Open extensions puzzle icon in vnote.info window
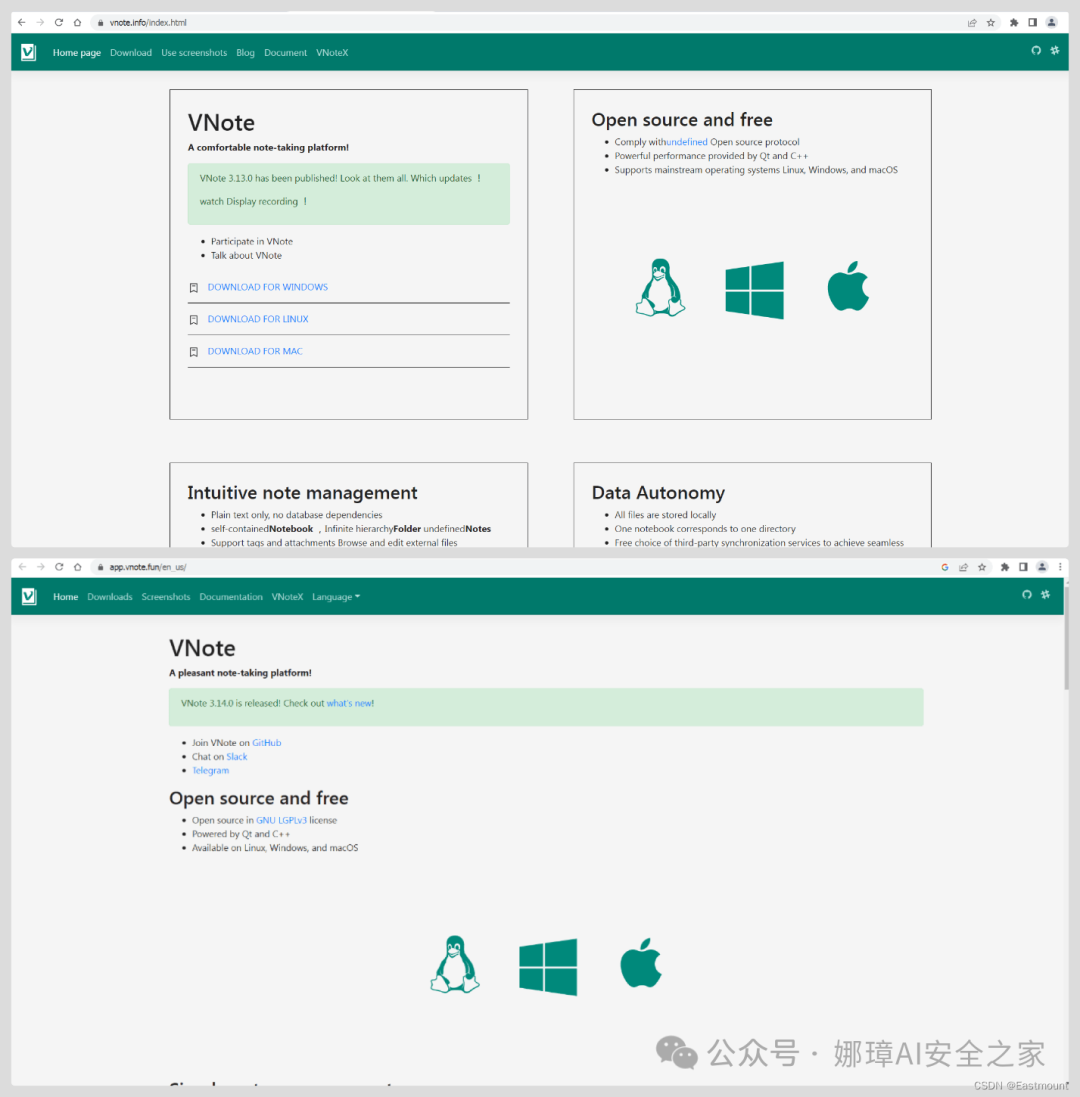Screen dimensions: 1080x1097 click(1014, 22)
